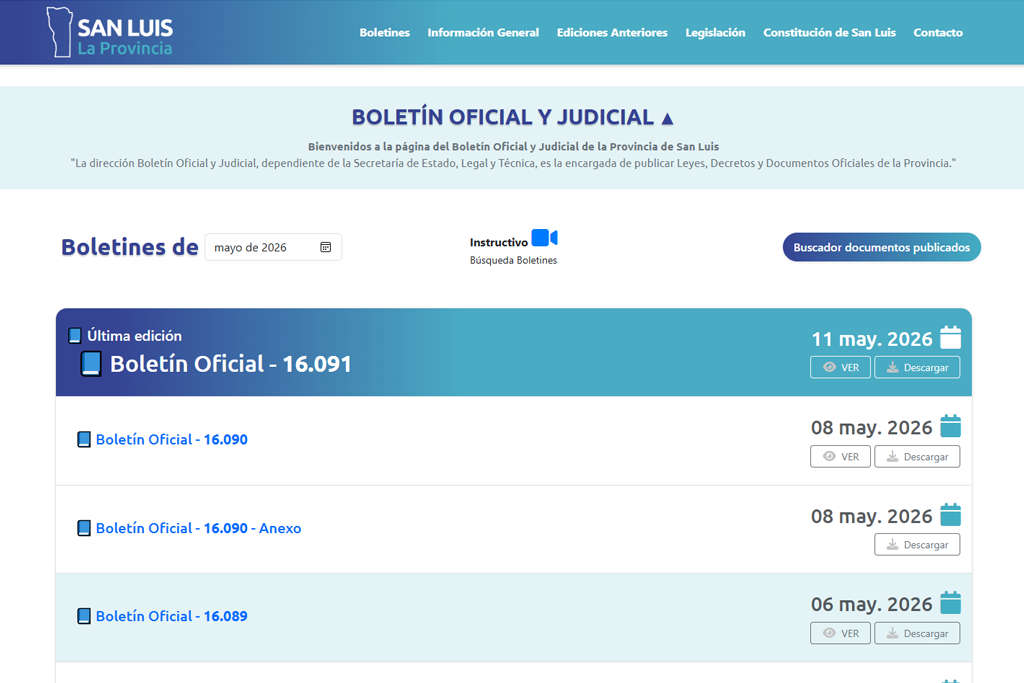Screen dimensions: 1024x683
Task: Open the Ediciones Anteriores menu
Action: point(612,32)
